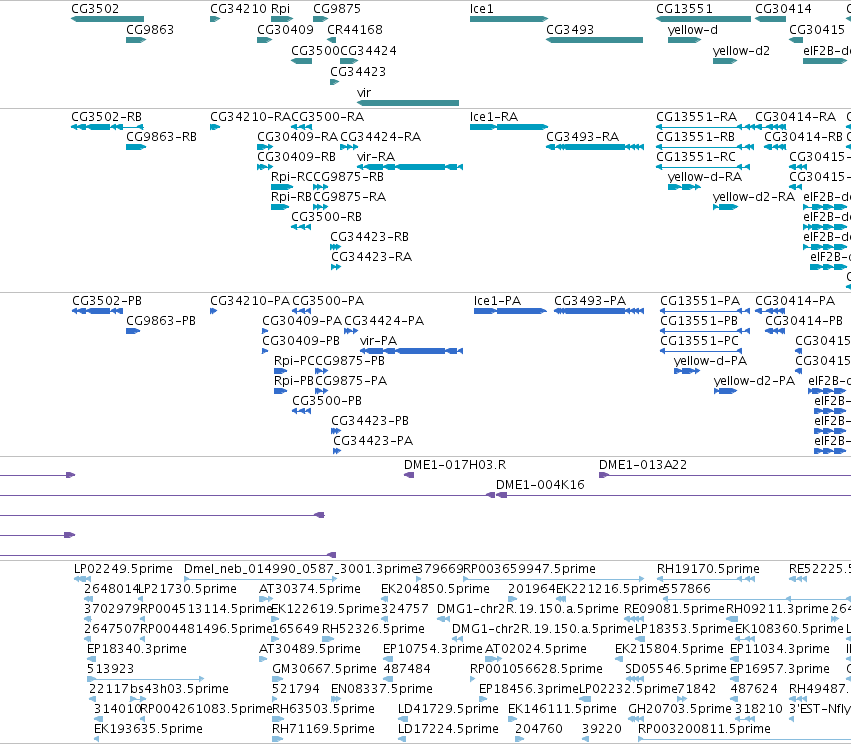Click the EK193635.5prime EST label
The image size is (851, 744).
(148, 729)
